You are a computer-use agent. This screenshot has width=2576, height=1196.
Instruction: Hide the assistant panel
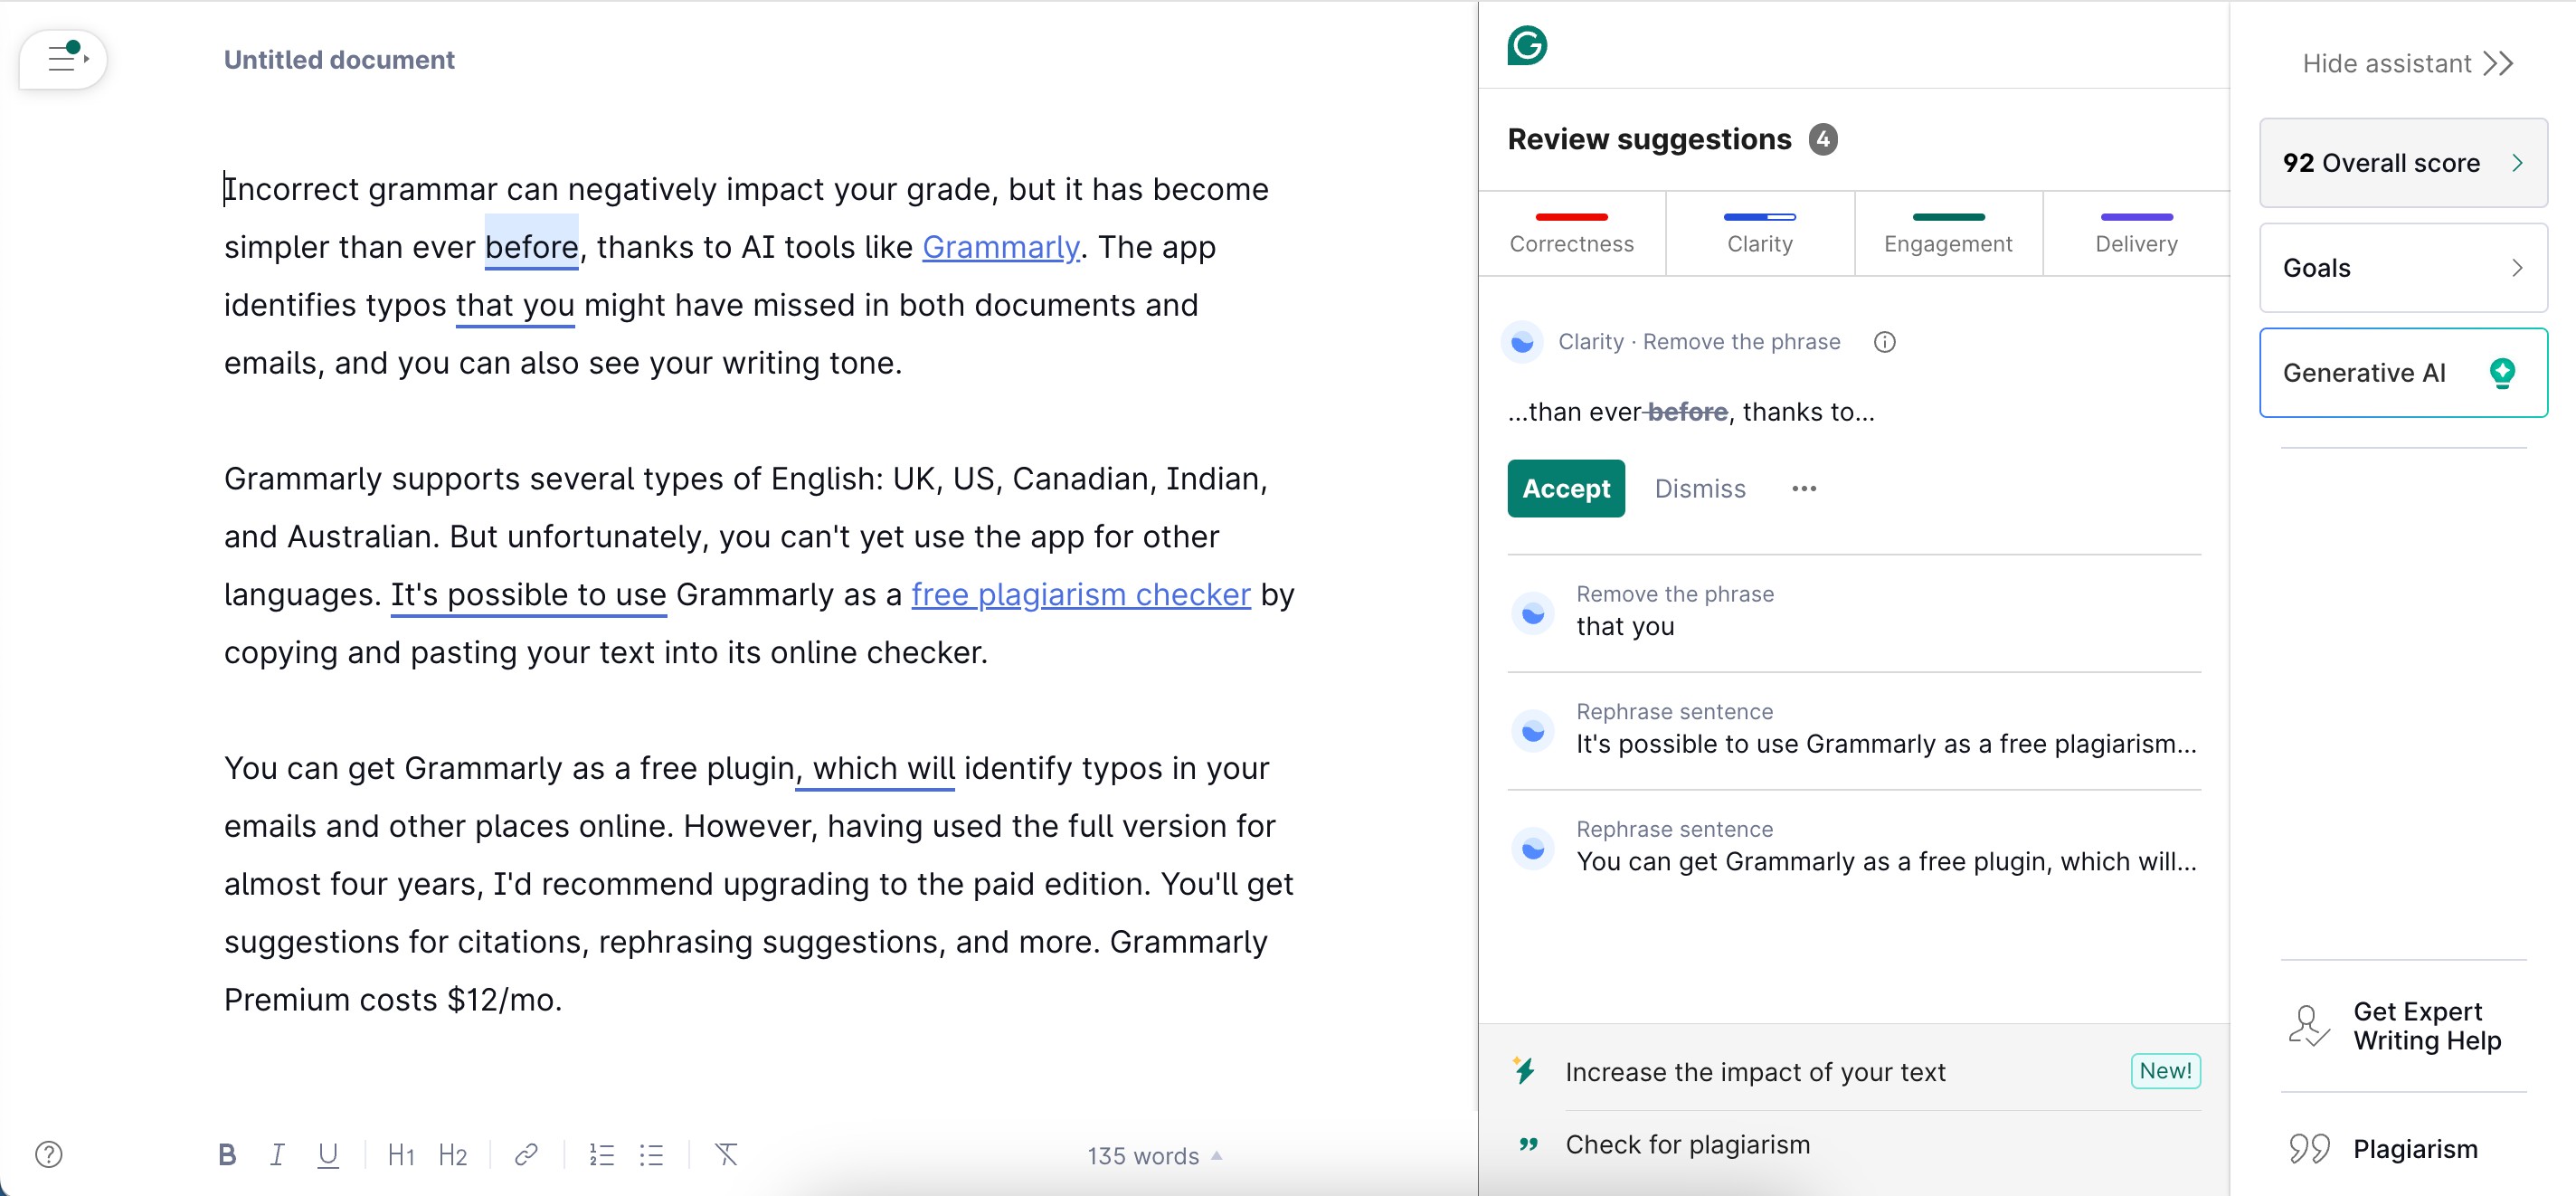coord(2406,64)
